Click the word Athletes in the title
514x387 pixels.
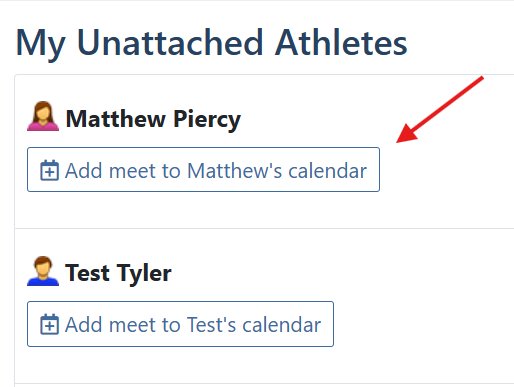(x=341, y=43)
